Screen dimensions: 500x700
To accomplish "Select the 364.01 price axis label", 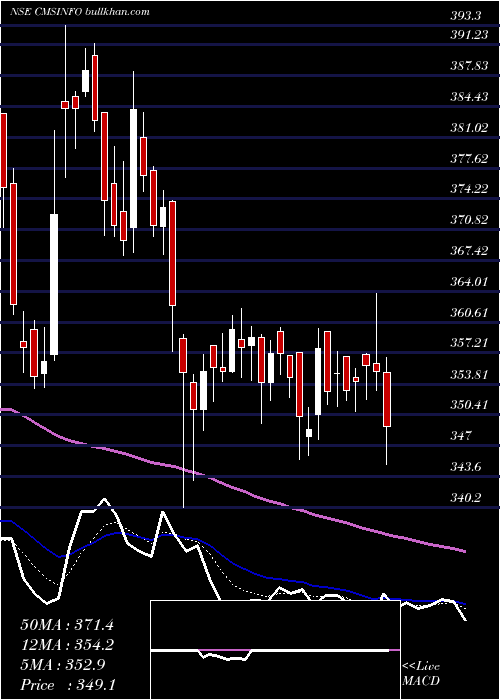I will click(x=469, y=282).
